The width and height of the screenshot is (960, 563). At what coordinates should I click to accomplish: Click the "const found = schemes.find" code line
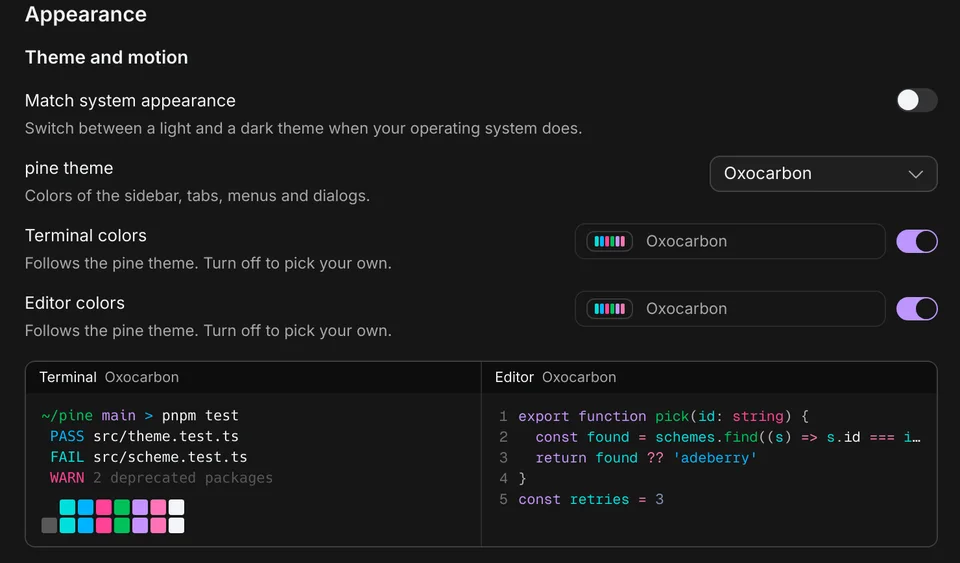click(x=728, y=437)
